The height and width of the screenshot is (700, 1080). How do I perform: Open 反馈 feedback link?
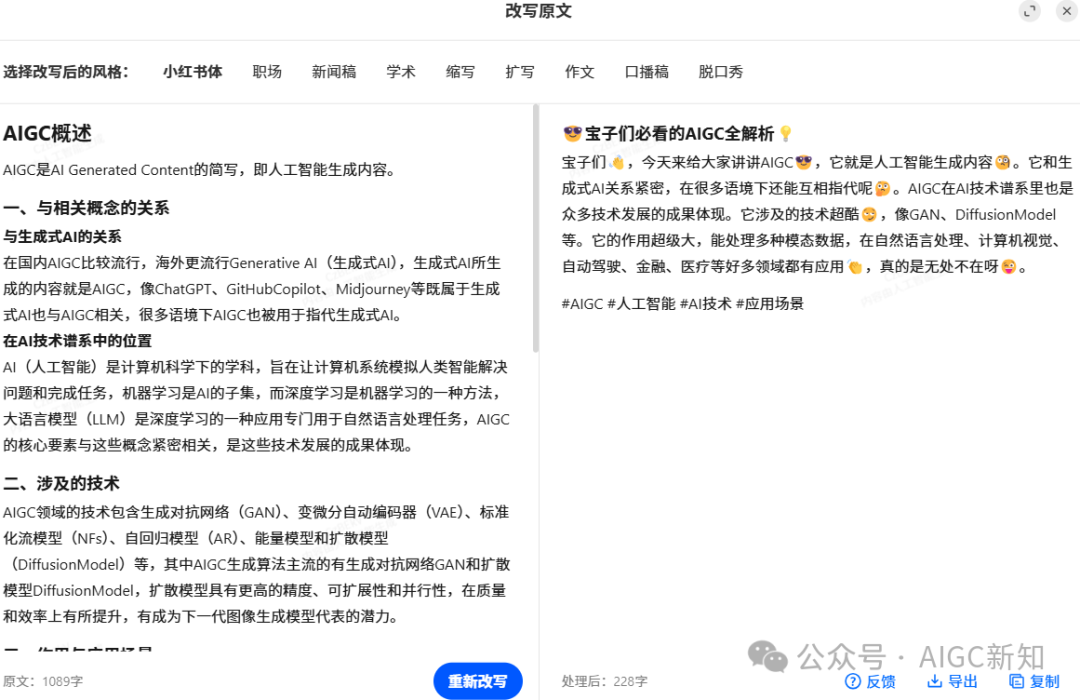click(871, 681)
